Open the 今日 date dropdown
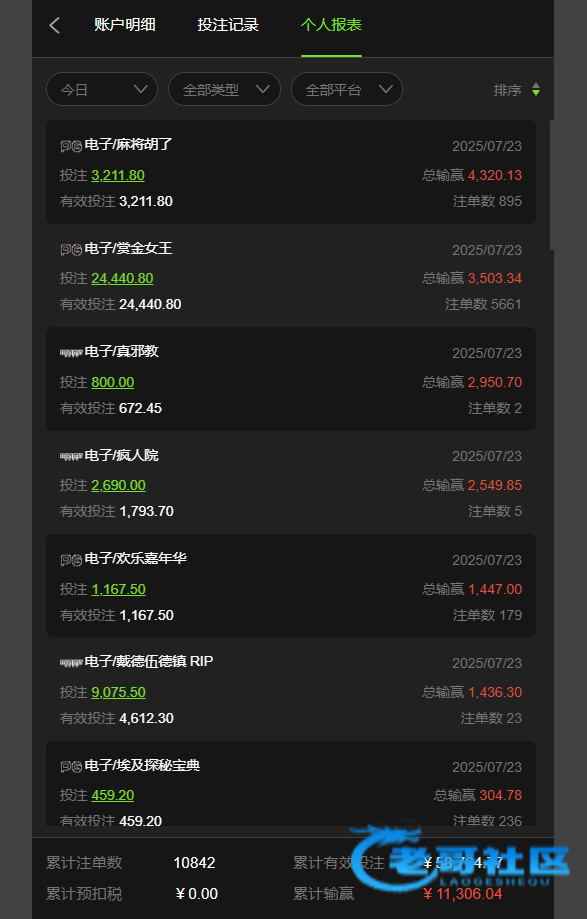 (102, 89)
